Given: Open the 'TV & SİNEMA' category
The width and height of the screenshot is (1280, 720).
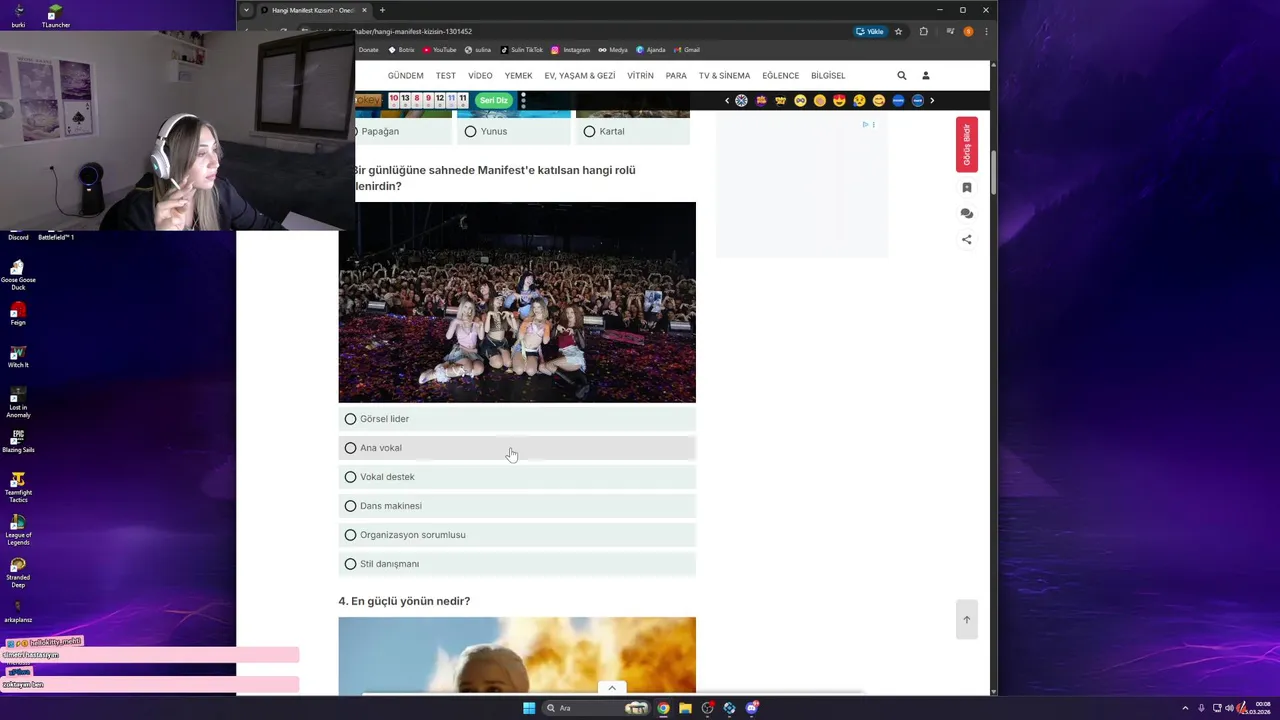Looking at the screenshot, I should (724, 75).
